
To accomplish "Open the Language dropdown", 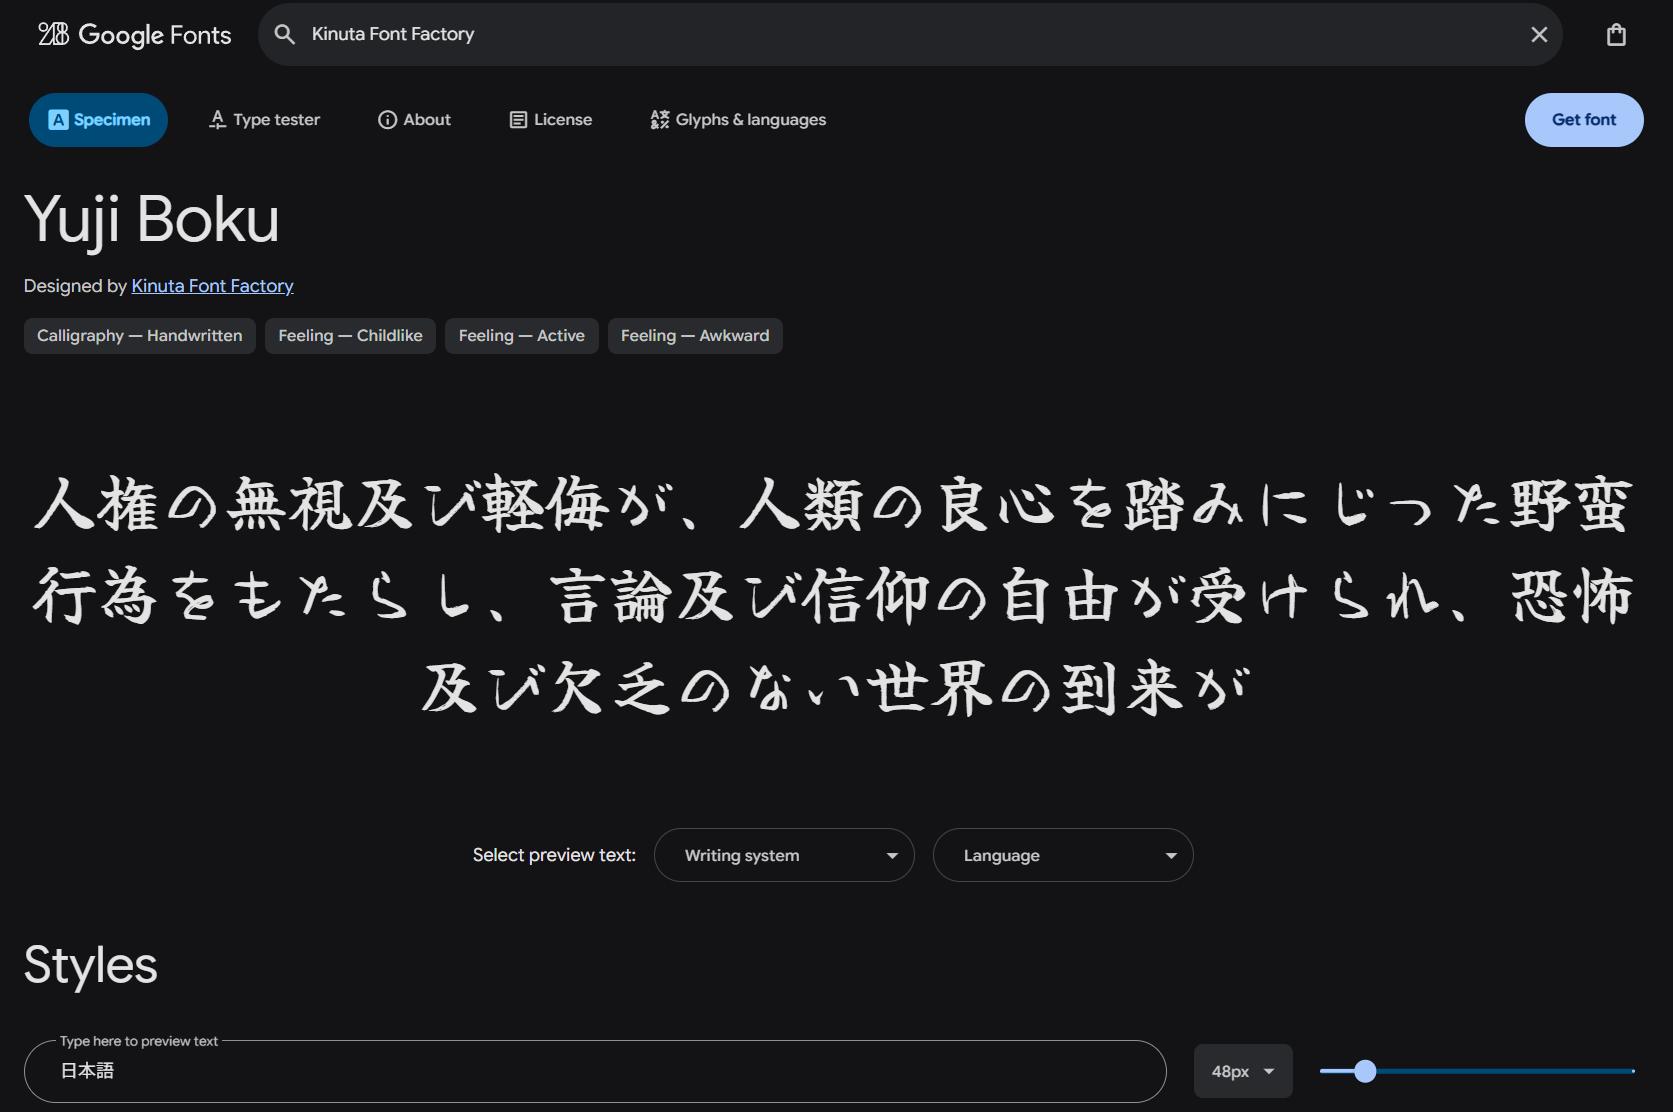I will click(x=1062, y=855).
